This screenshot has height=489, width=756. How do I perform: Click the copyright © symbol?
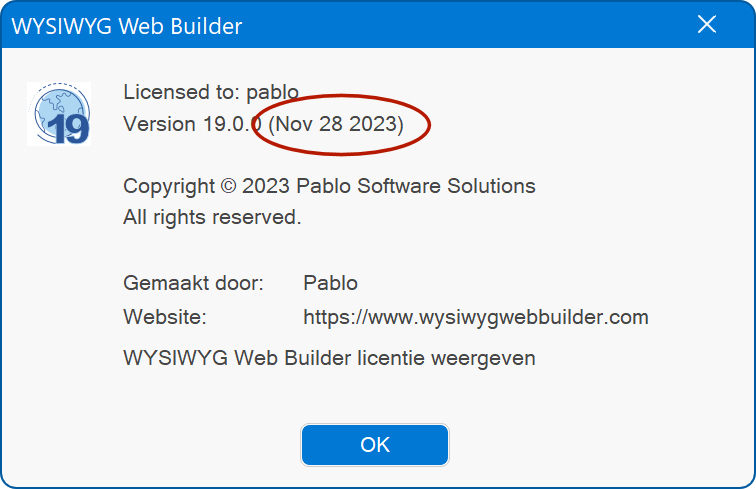point(229,186)
